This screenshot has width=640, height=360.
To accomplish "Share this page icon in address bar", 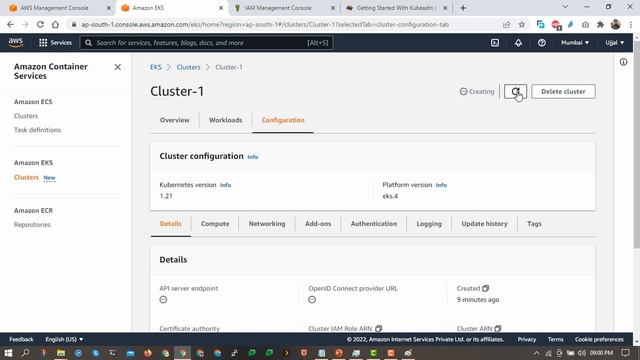I will click(507, 24).
